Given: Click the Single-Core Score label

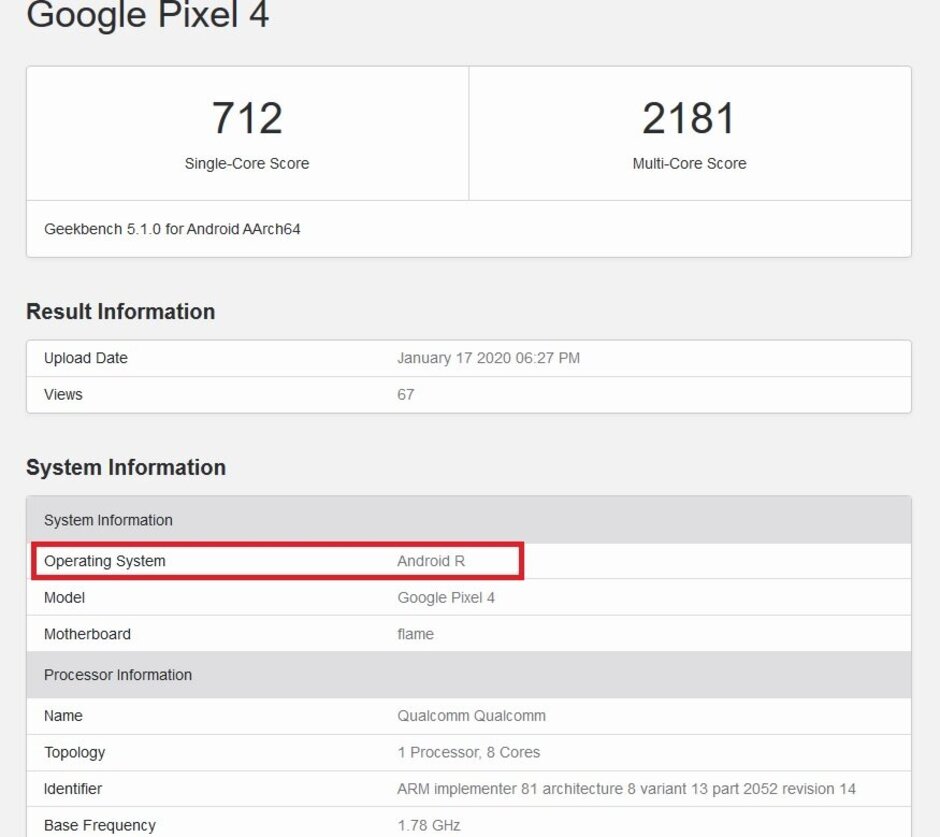Looking at the screenshot, I should click(247, 164).
